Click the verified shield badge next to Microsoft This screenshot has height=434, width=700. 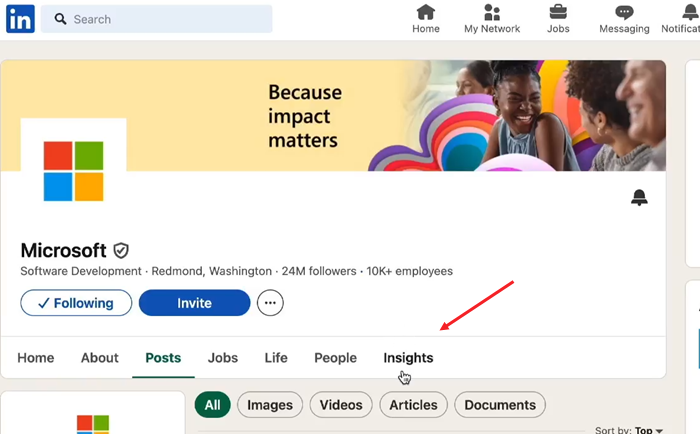click(x=121, y=250)
